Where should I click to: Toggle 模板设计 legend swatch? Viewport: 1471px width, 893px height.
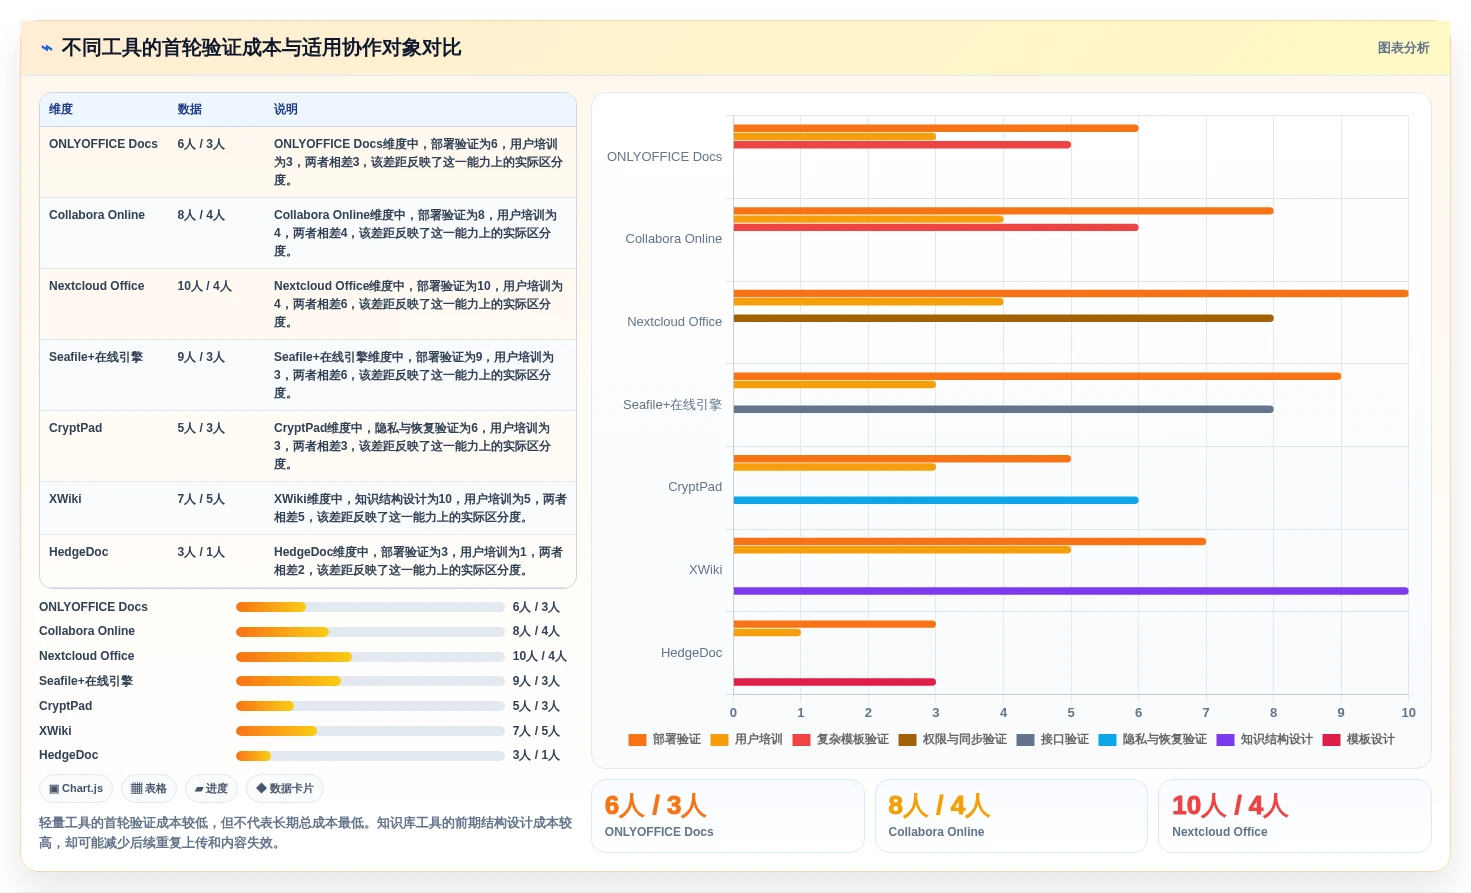pyautogui.click(x=1332, y=740)
